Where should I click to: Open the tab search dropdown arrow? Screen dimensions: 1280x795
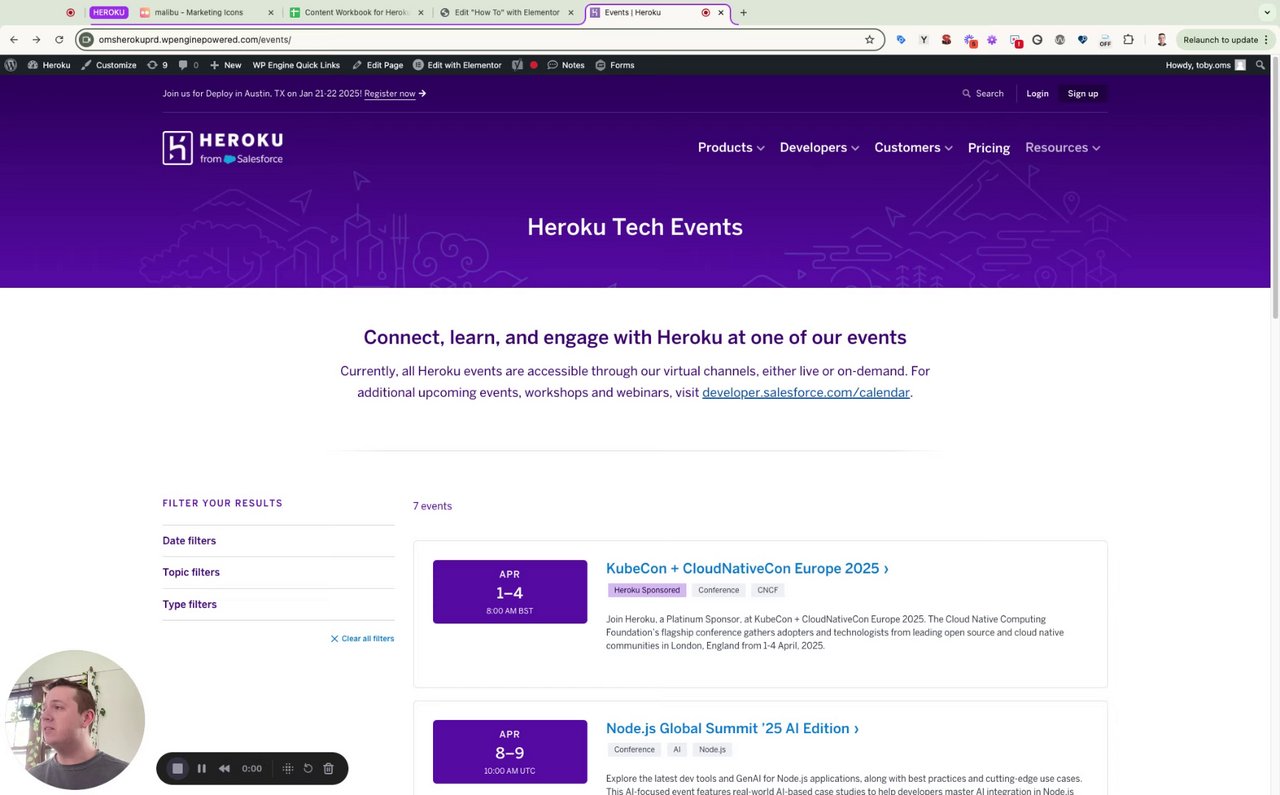[x=1267, y=13]
